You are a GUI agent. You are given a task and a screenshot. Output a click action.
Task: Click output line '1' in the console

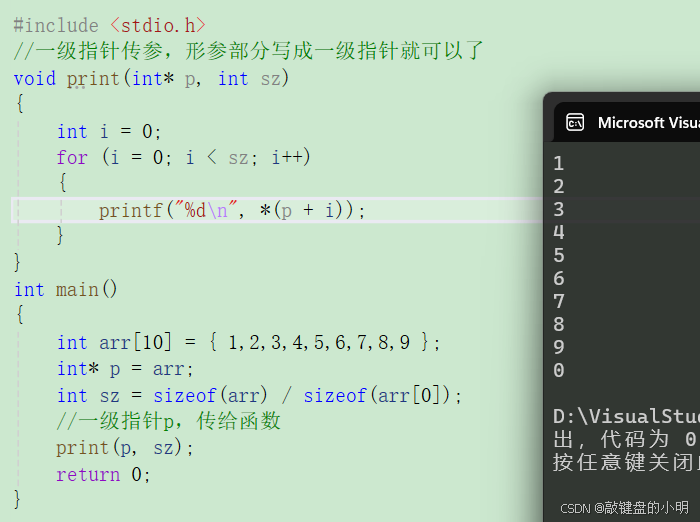click(558, 163)
